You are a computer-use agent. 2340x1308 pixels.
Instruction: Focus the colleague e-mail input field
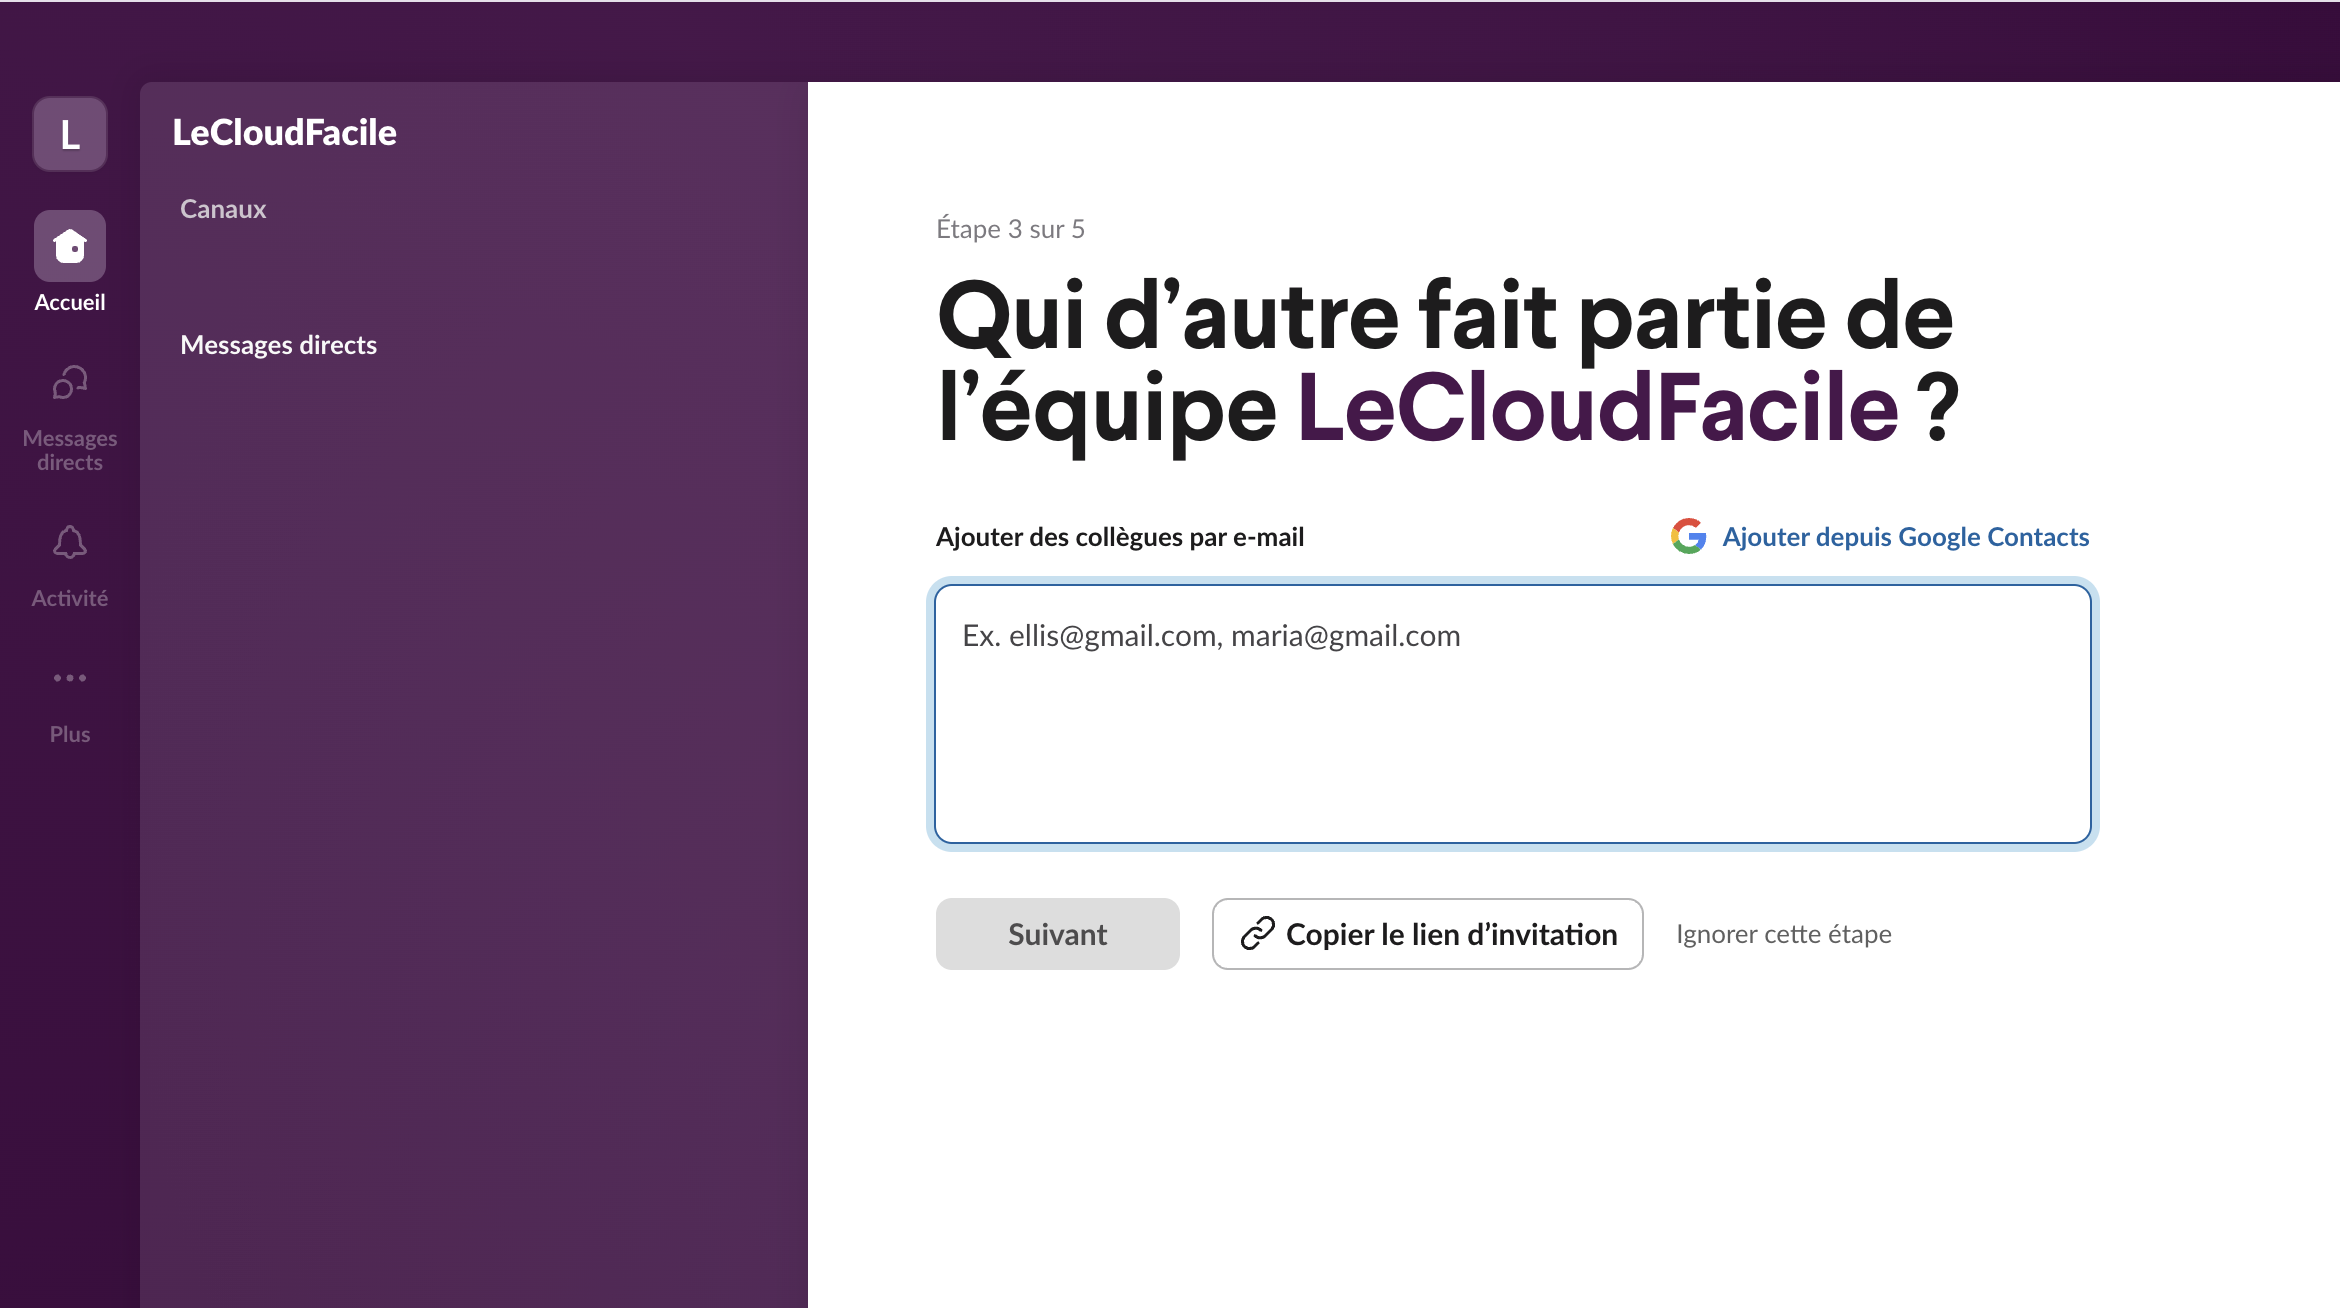click(1512, 714)
